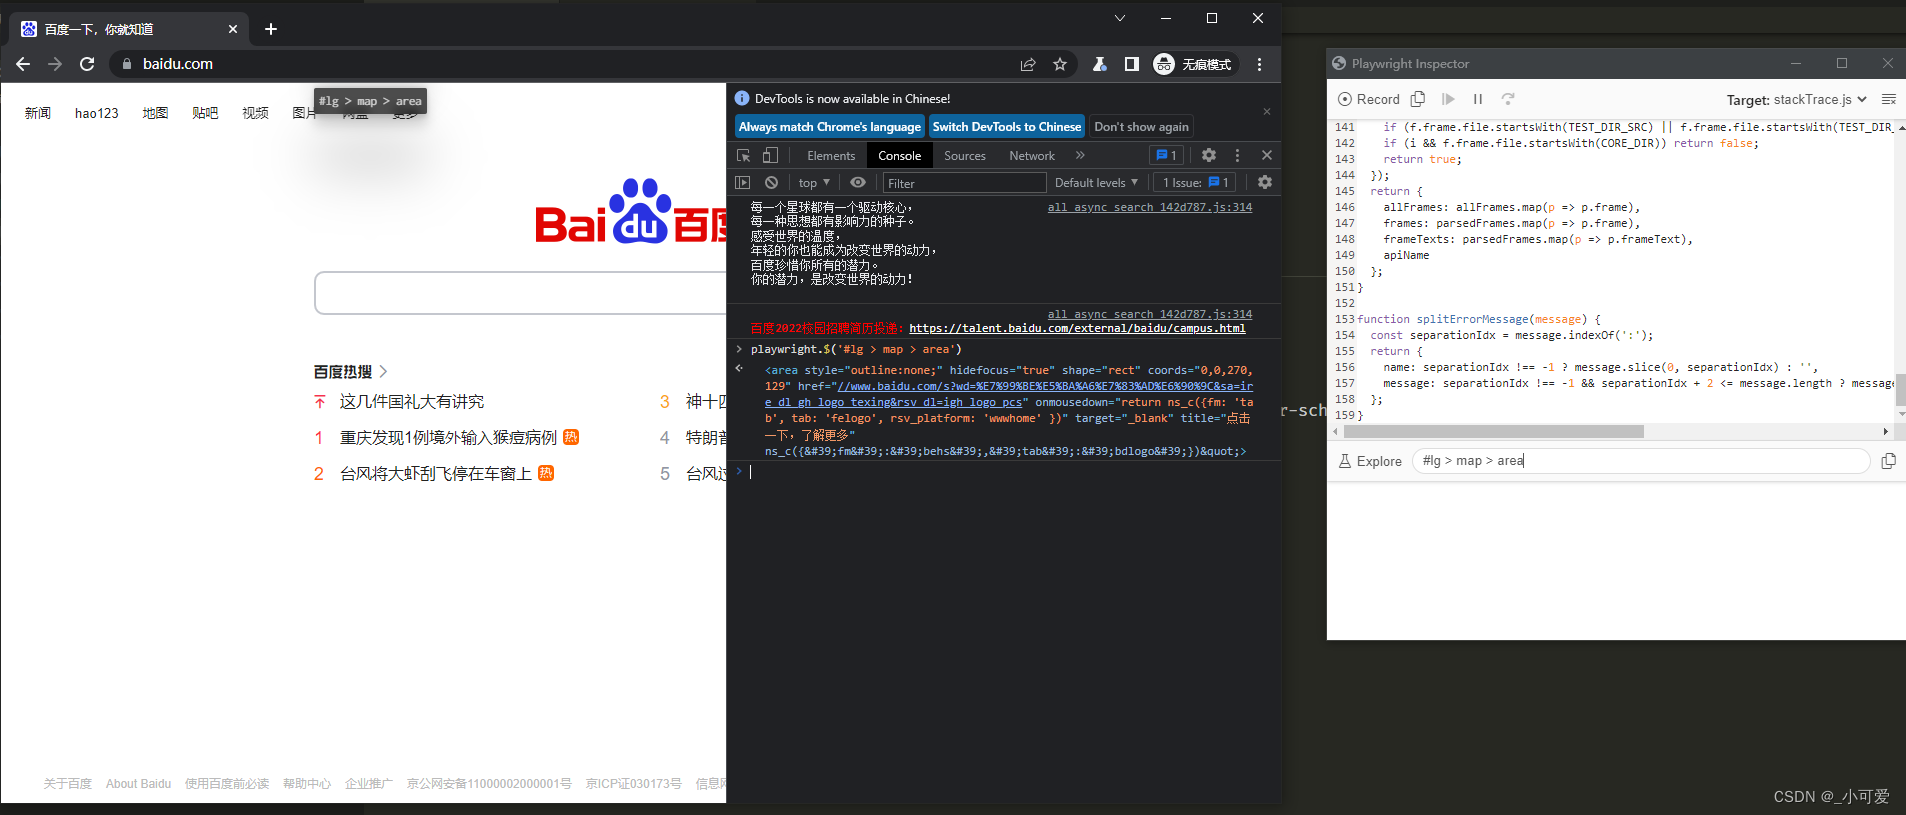Click the 关于百度 footer link

(67, 784)
